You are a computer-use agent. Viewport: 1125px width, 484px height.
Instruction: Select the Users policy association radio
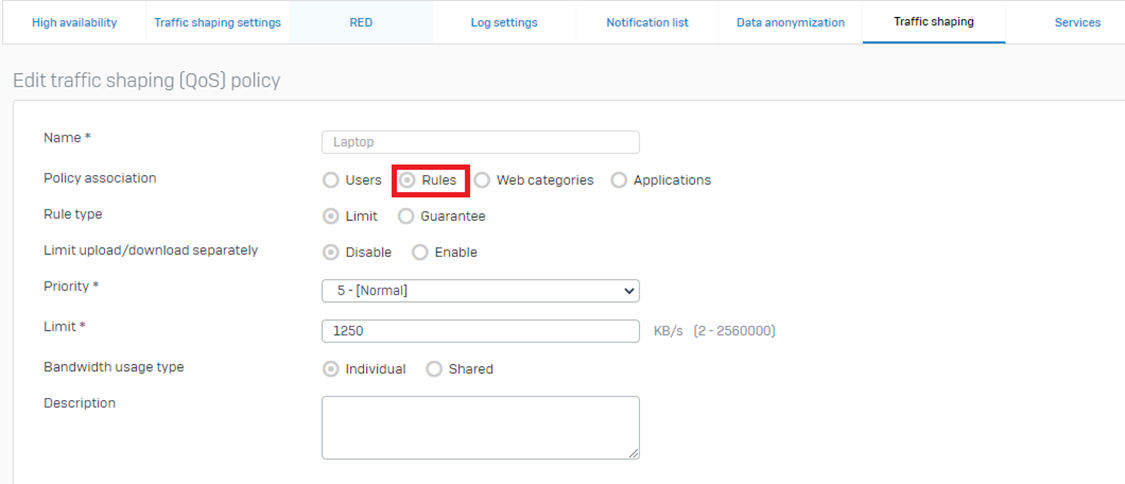(x=331, y=181)
